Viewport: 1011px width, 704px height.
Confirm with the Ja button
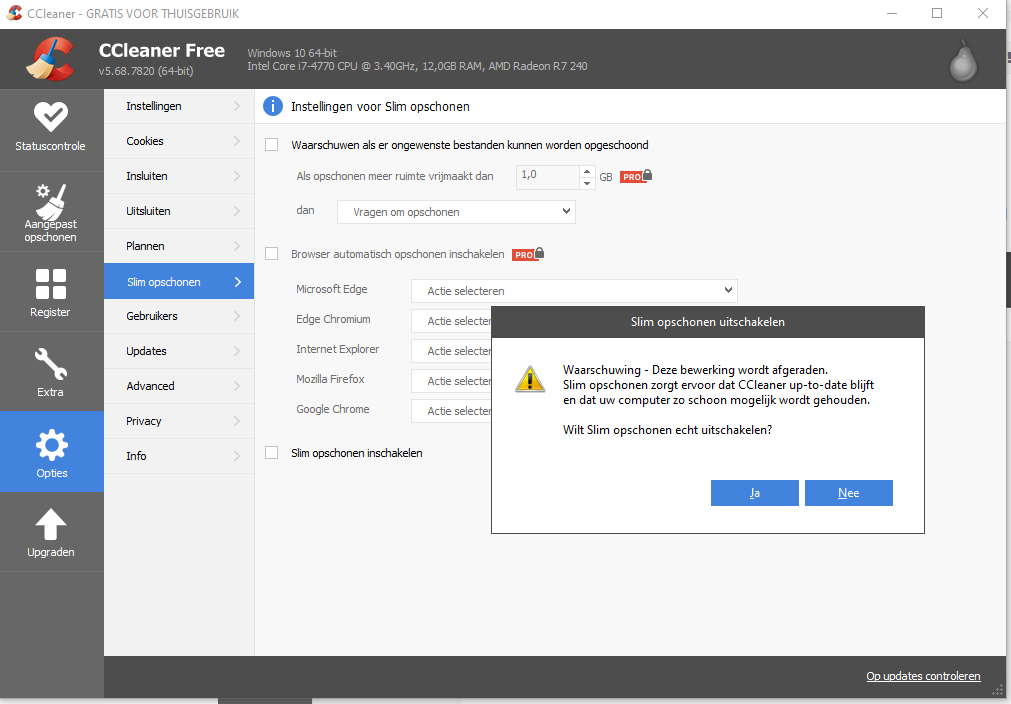754,493
